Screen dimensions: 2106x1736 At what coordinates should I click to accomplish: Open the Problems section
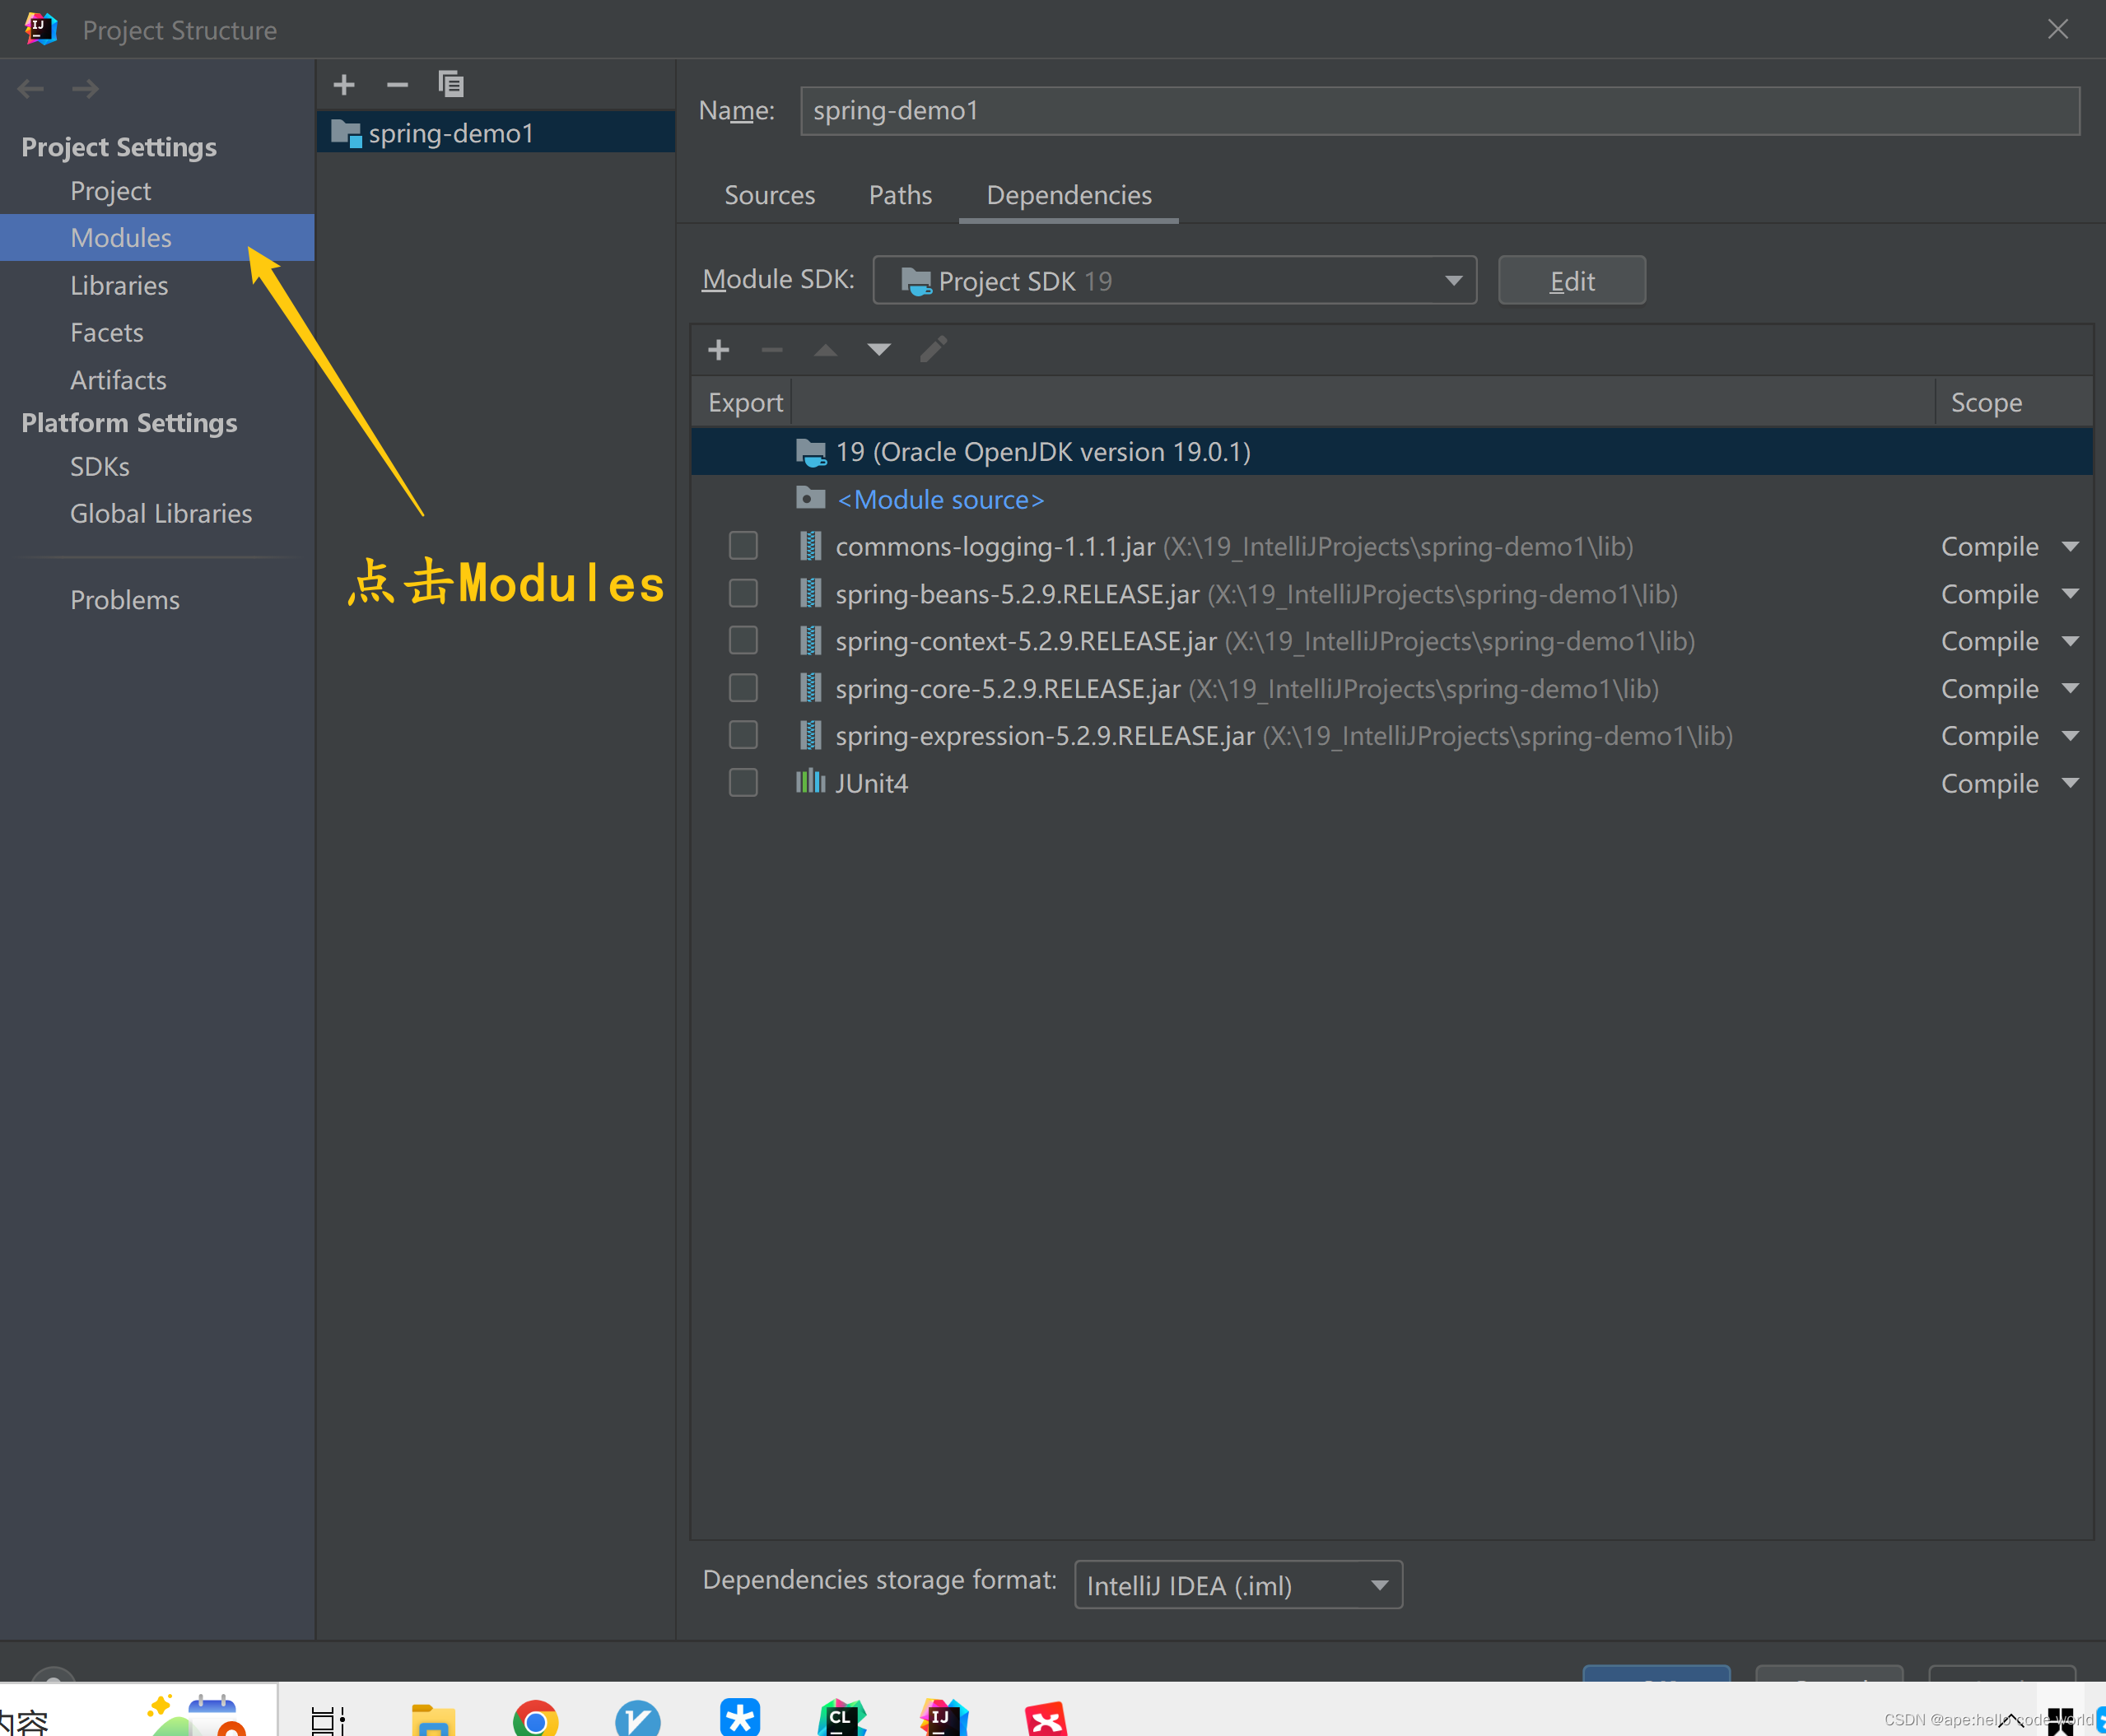point(125,599)
